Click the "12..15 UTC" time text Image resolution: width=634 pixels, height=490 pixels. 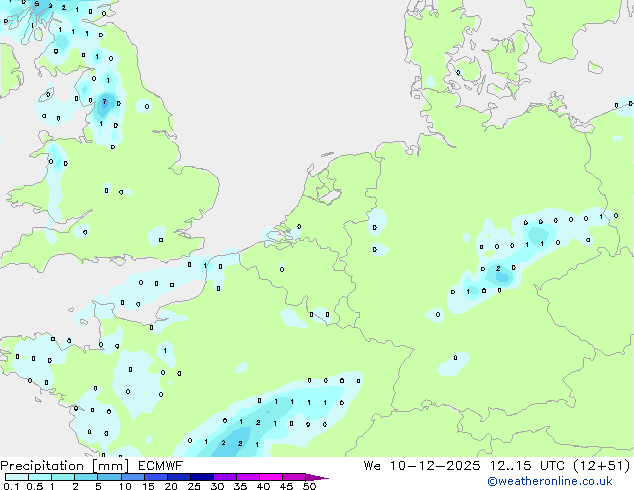coord(526,466)
